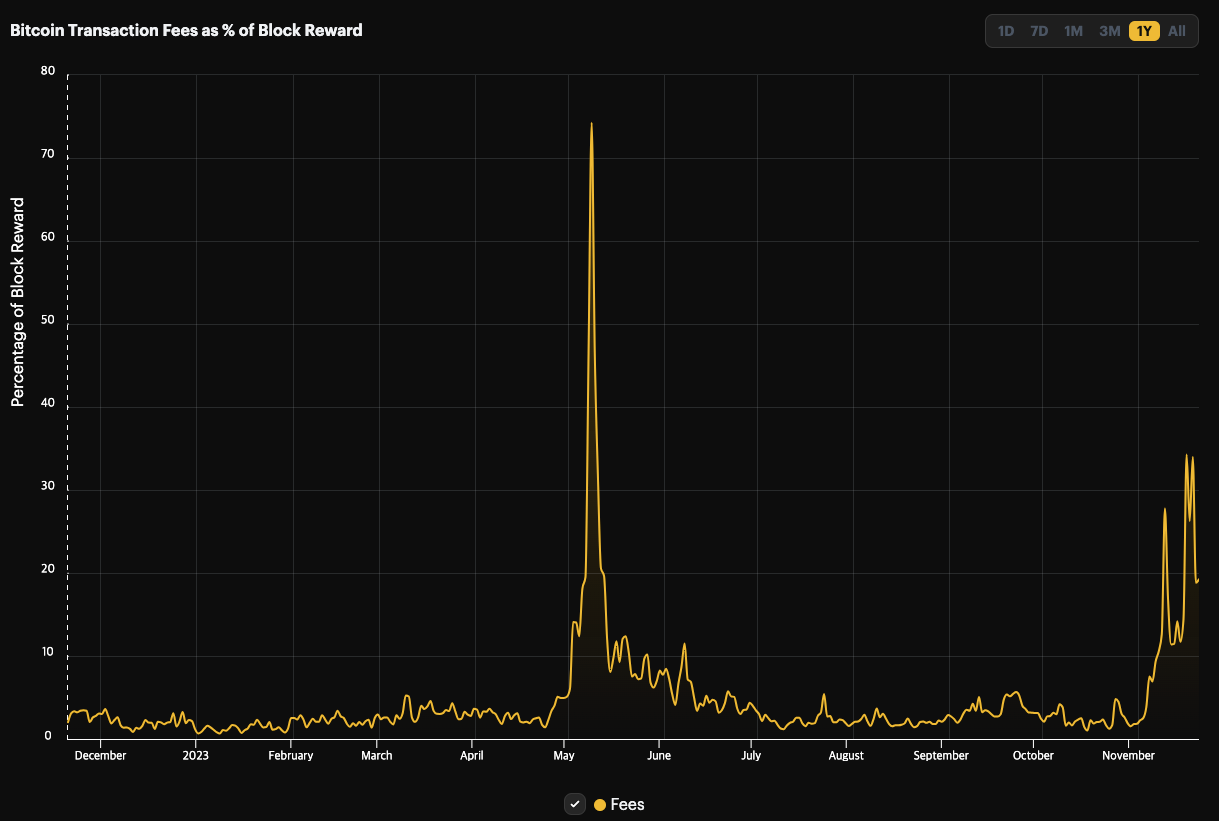
Task: Click the April x-axis label
Action: coord(471,756)
